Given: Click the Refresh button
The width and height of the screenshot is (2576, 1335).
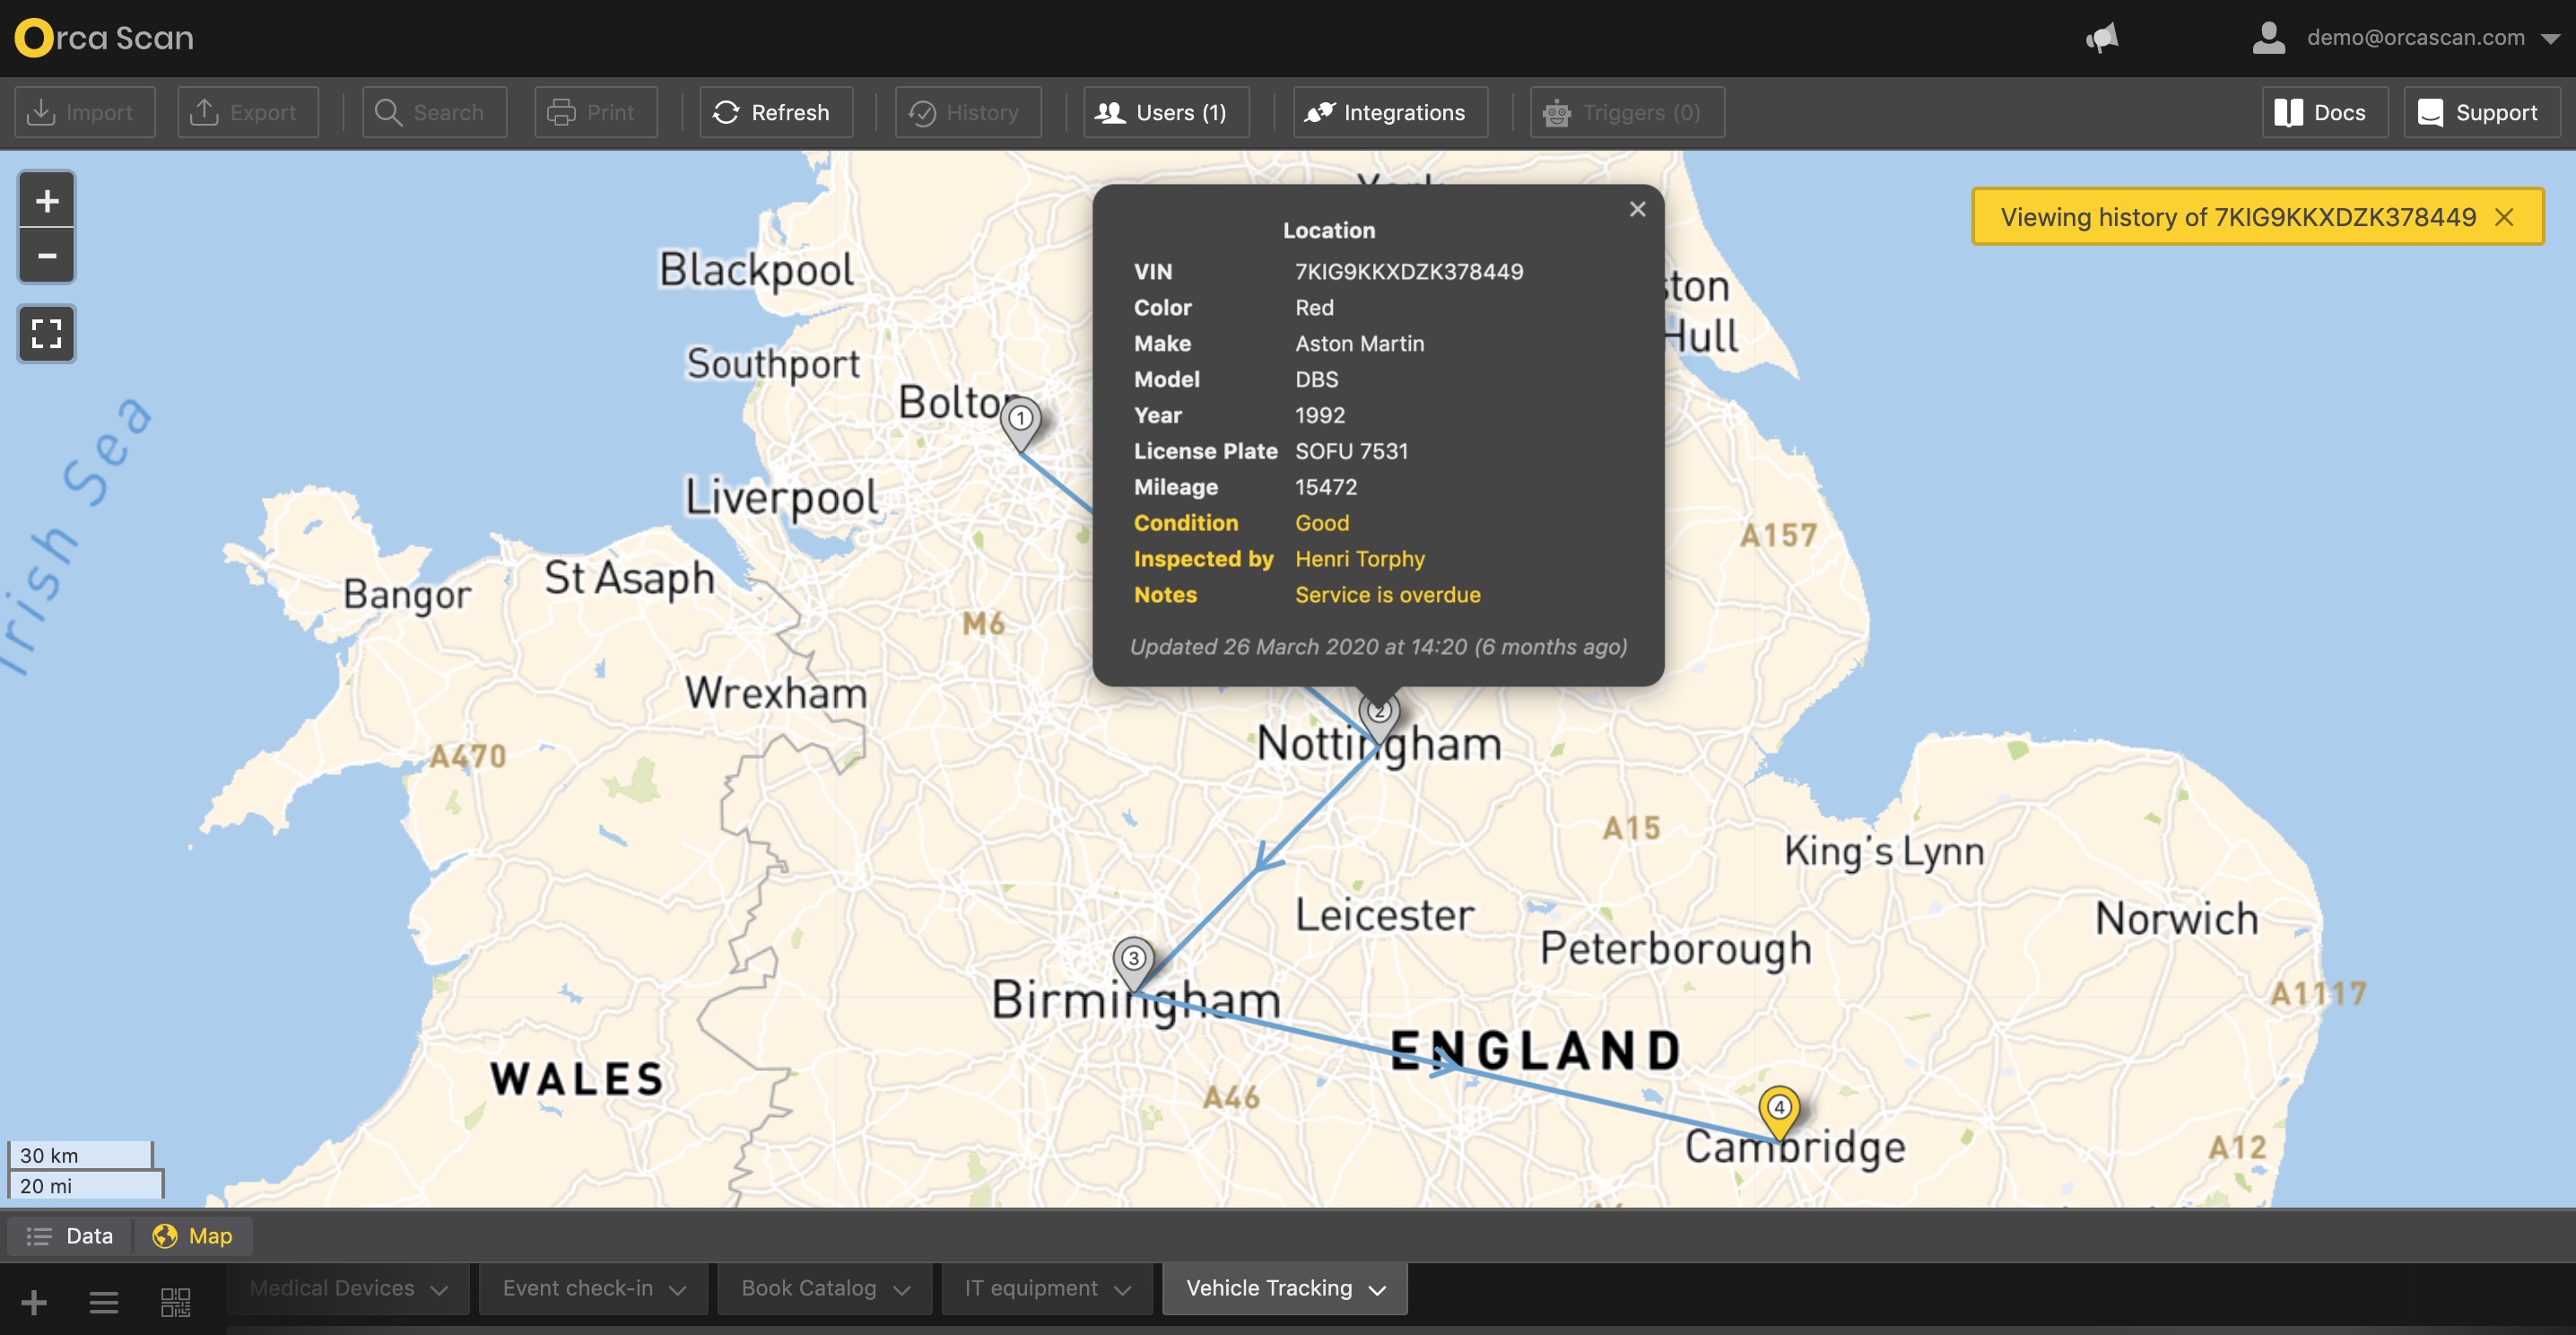Looking at the screenshot, I should tap(771, 112).
